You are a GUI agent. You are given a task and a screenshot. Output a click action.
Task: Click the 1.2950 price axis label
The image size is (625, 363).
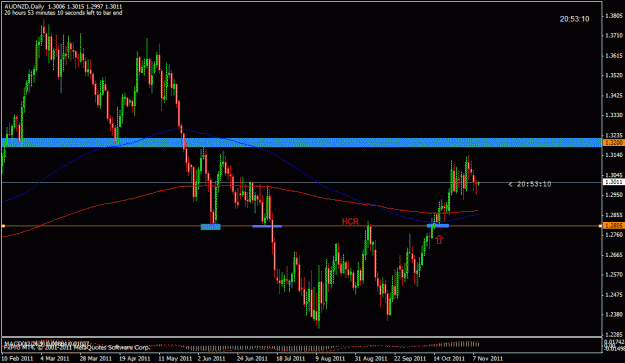click(x=613, y=195)
